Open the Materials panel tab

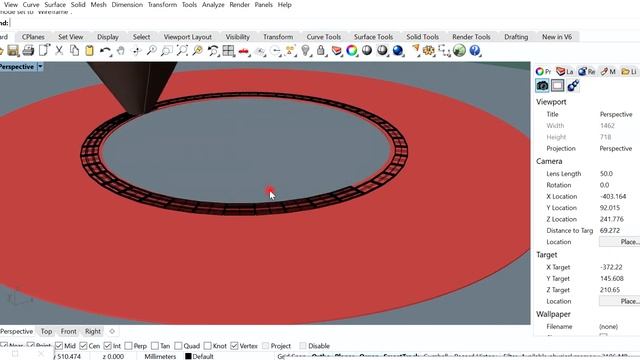click(608, 71)
